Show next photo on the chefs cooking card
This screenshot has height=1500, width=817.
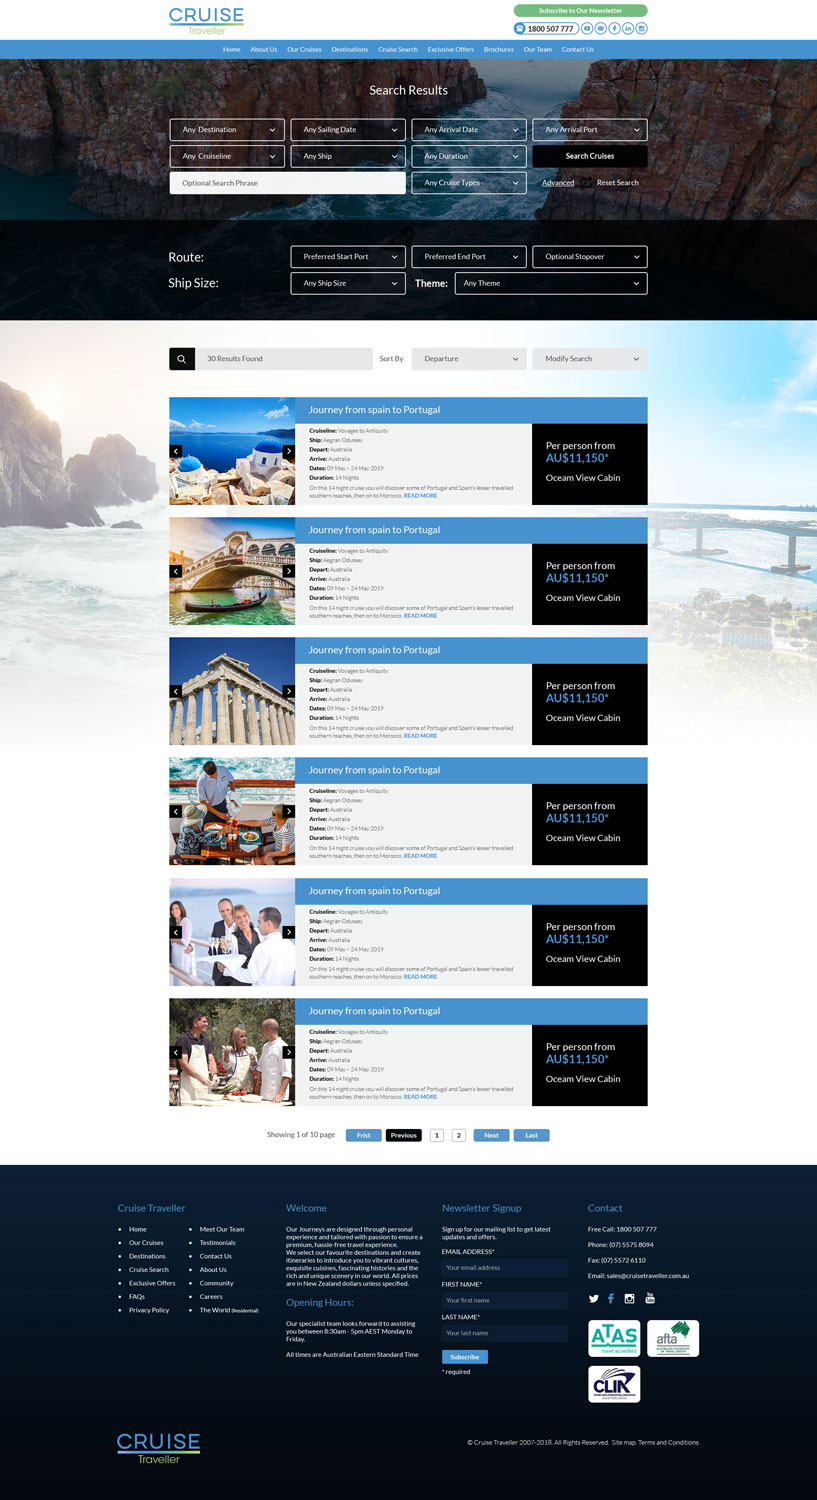tap(289, 1052)
